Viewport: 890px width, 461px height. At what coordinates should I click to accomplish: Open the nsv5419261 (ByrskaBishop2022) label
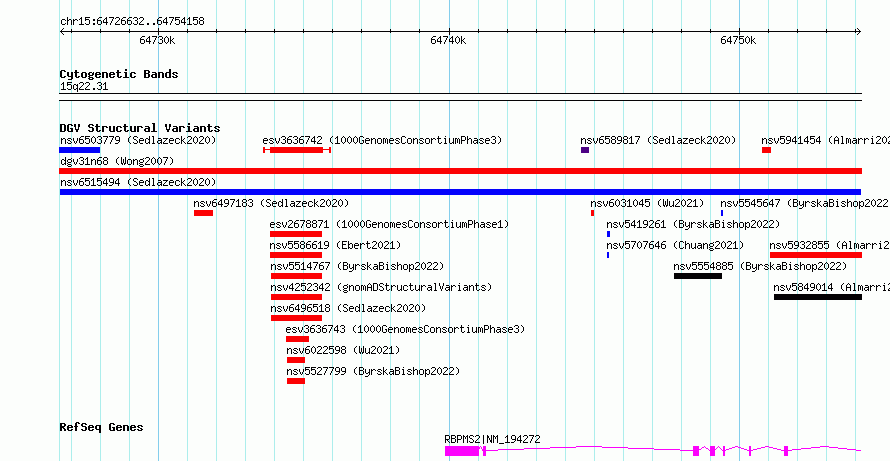click(x=693, y=224)
